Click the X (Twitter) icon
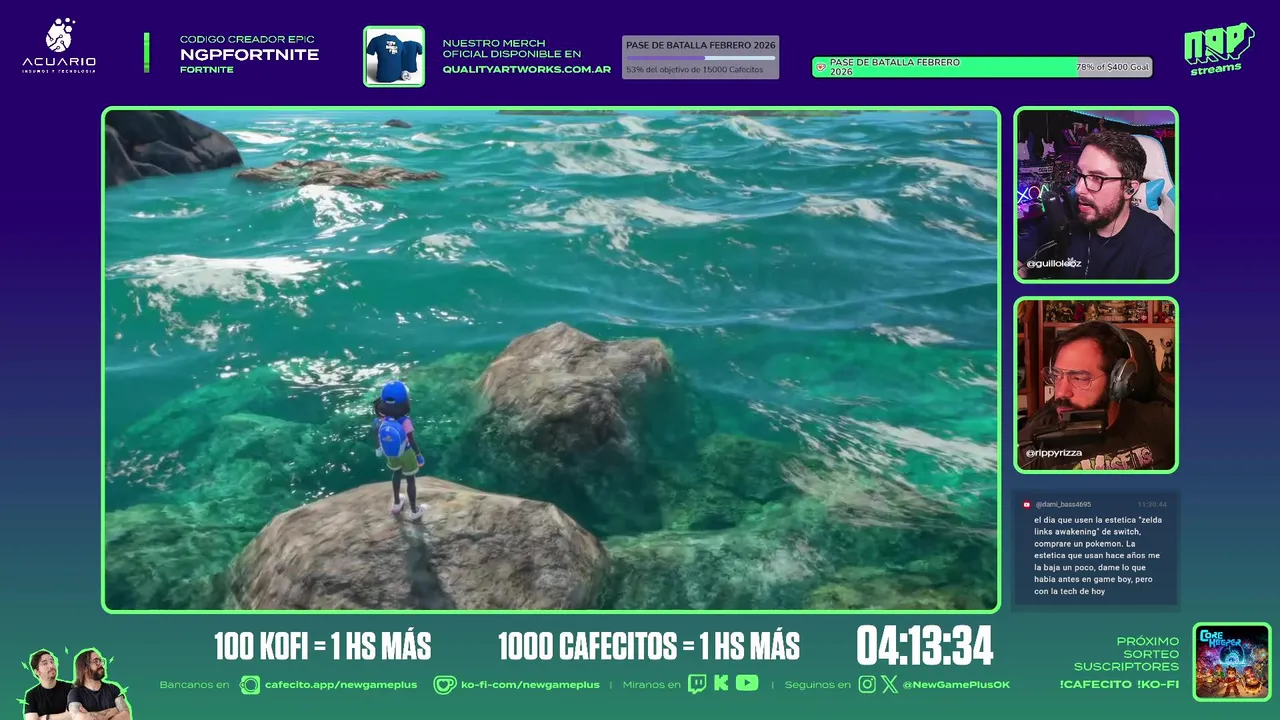Screen dimensions: 1280x720 click(890, 684)
